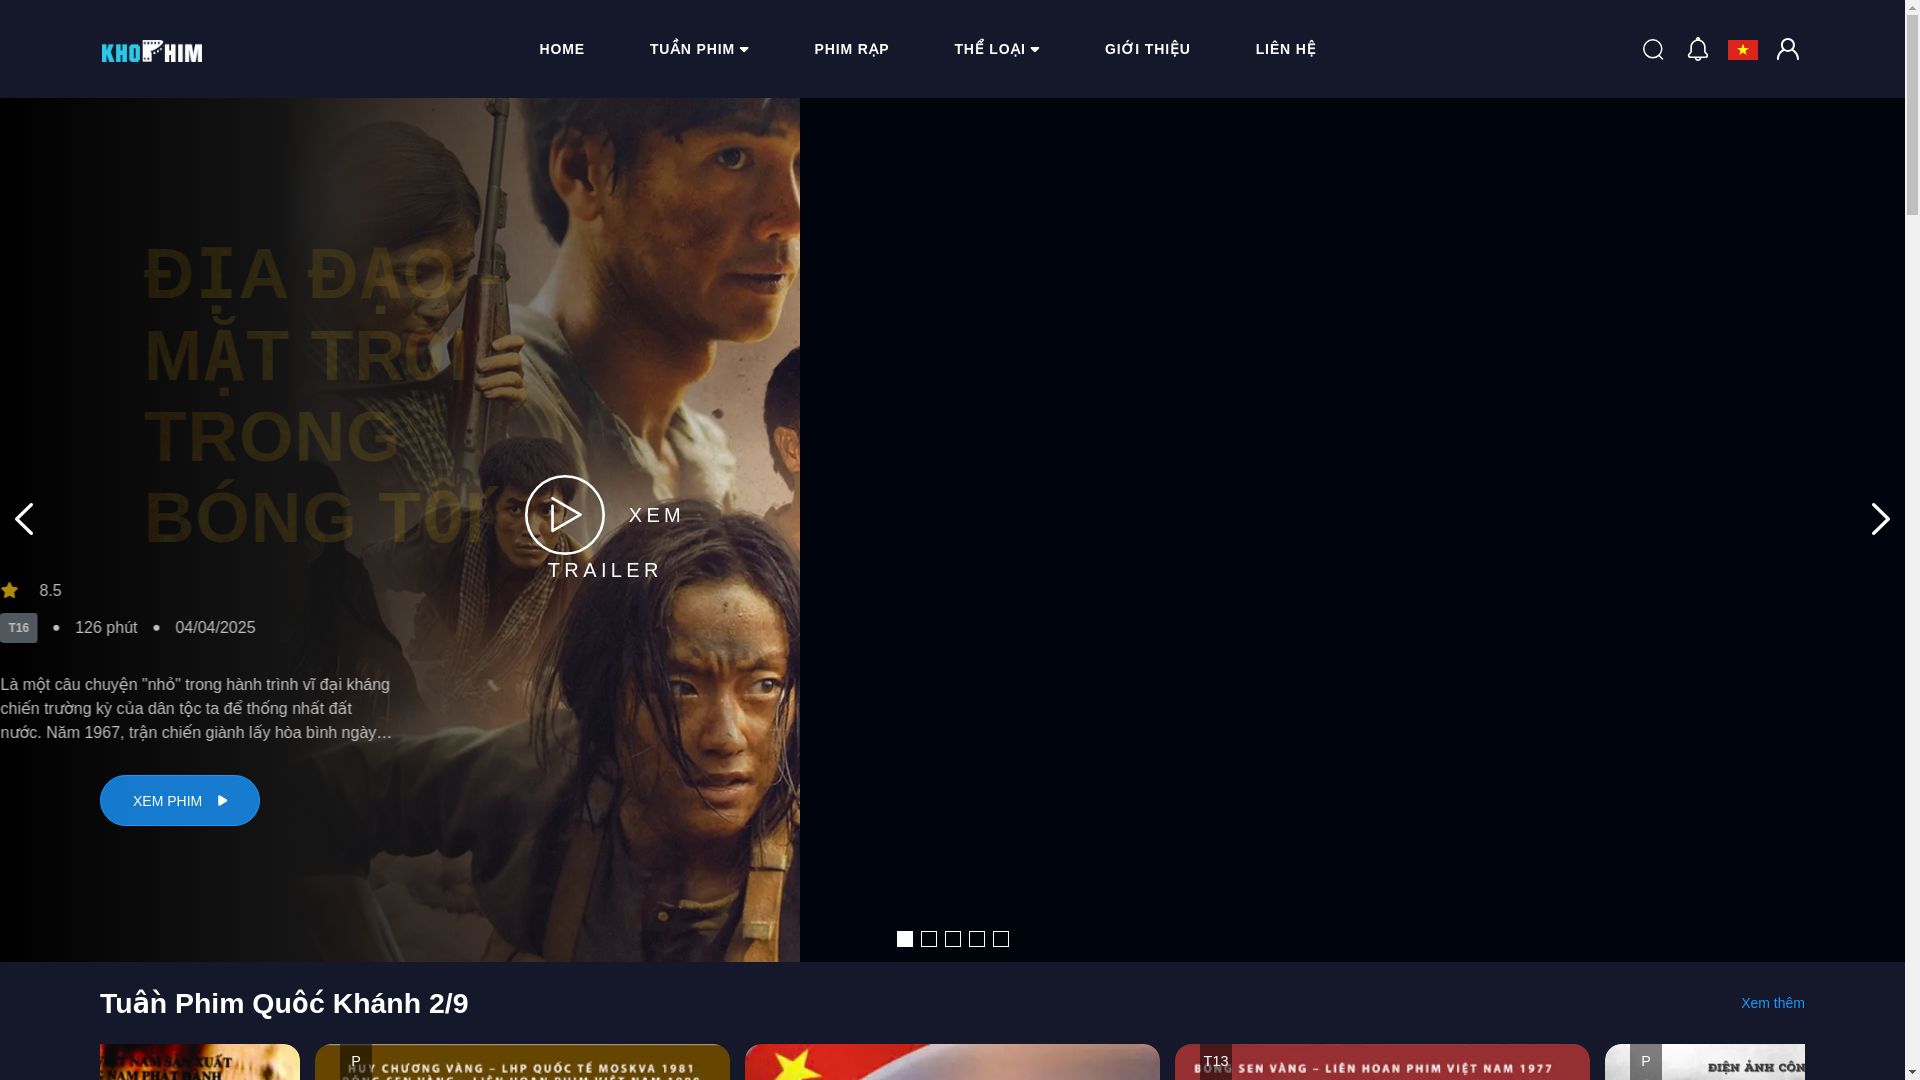Open the search icon
The image size is (1920, 1080).
coord(1653,49)
